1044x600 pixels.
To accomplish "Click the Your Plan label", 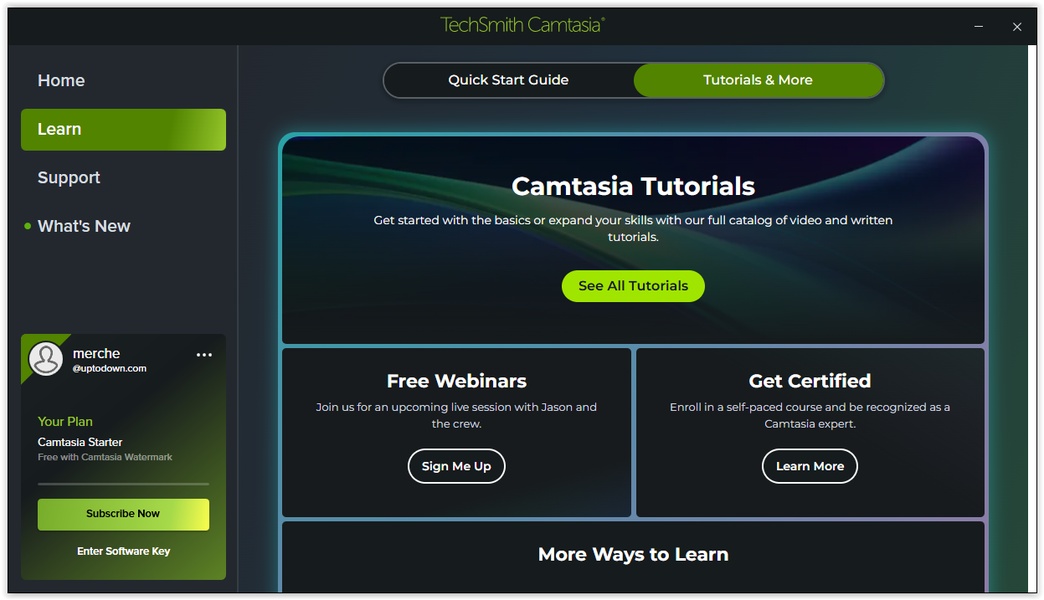I will click(x=65, y=422).
